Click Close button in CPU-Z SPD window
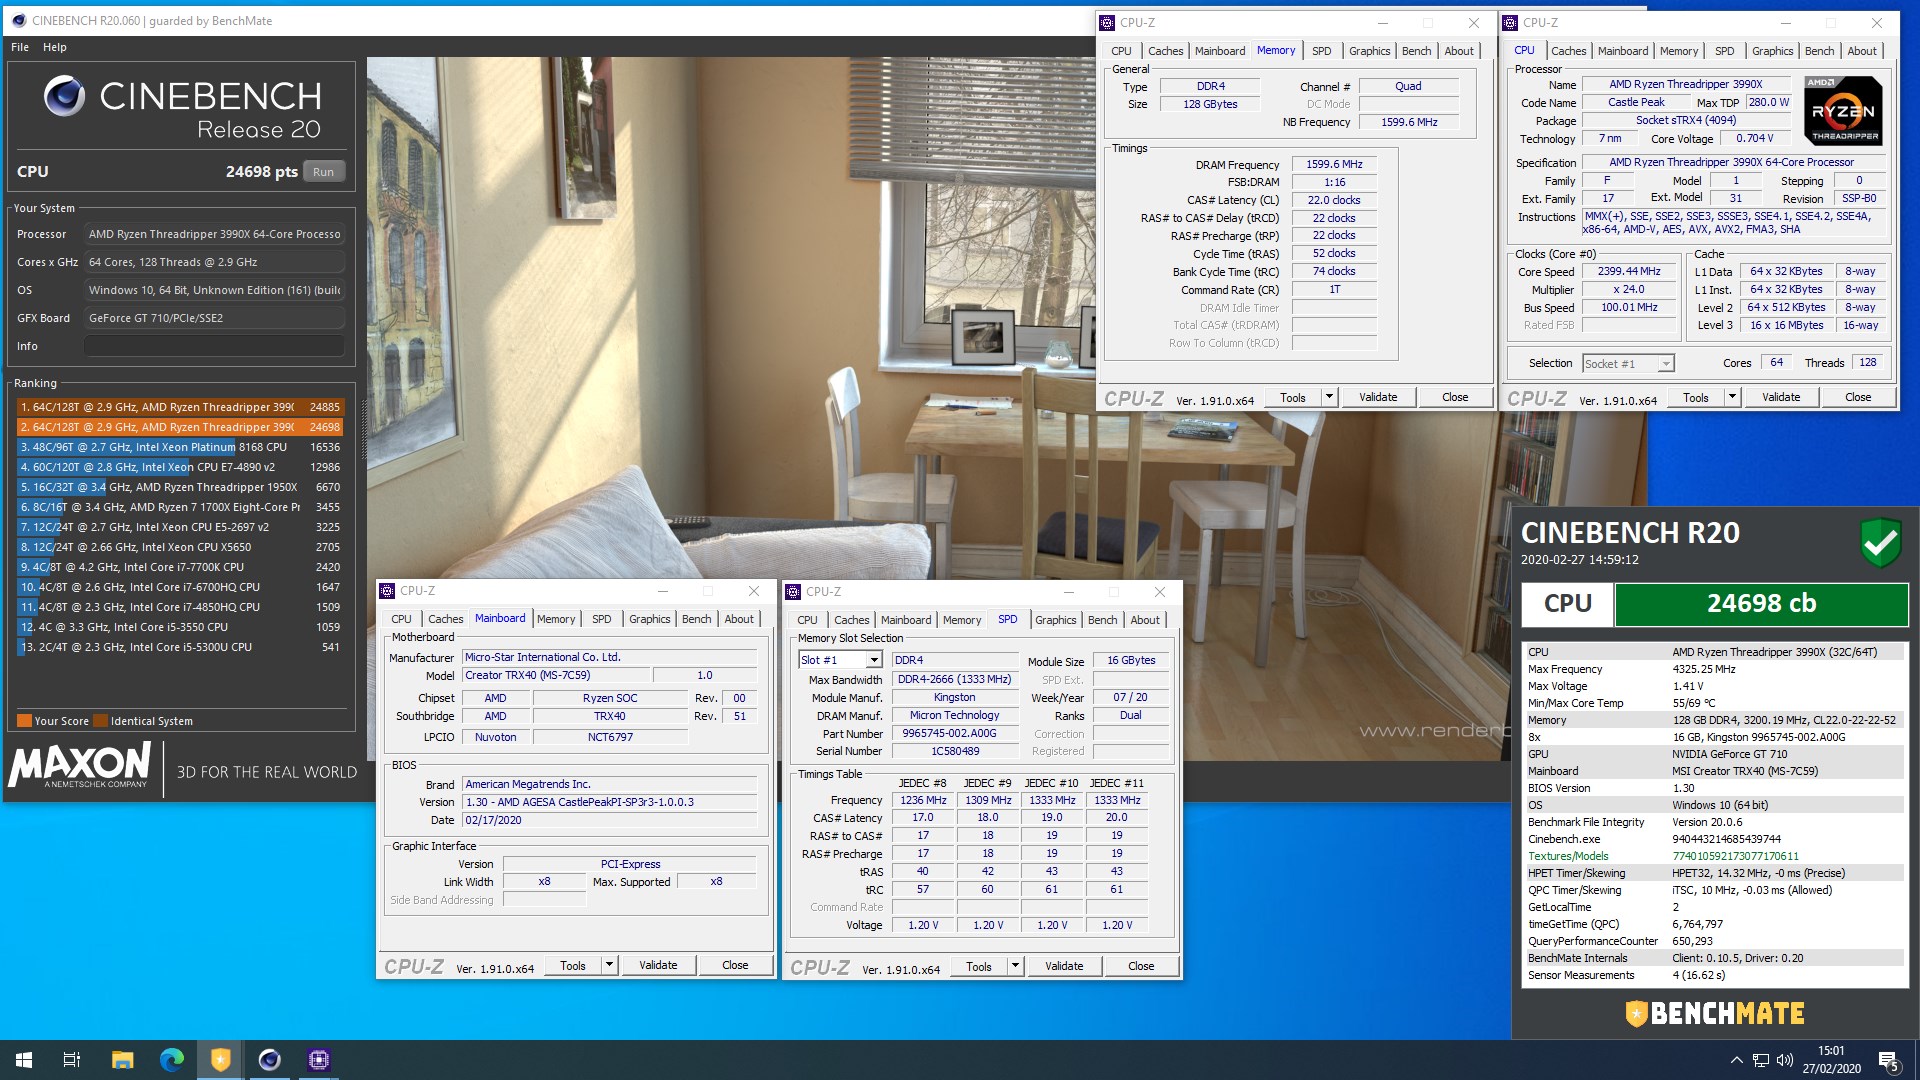 [1141, 966]
